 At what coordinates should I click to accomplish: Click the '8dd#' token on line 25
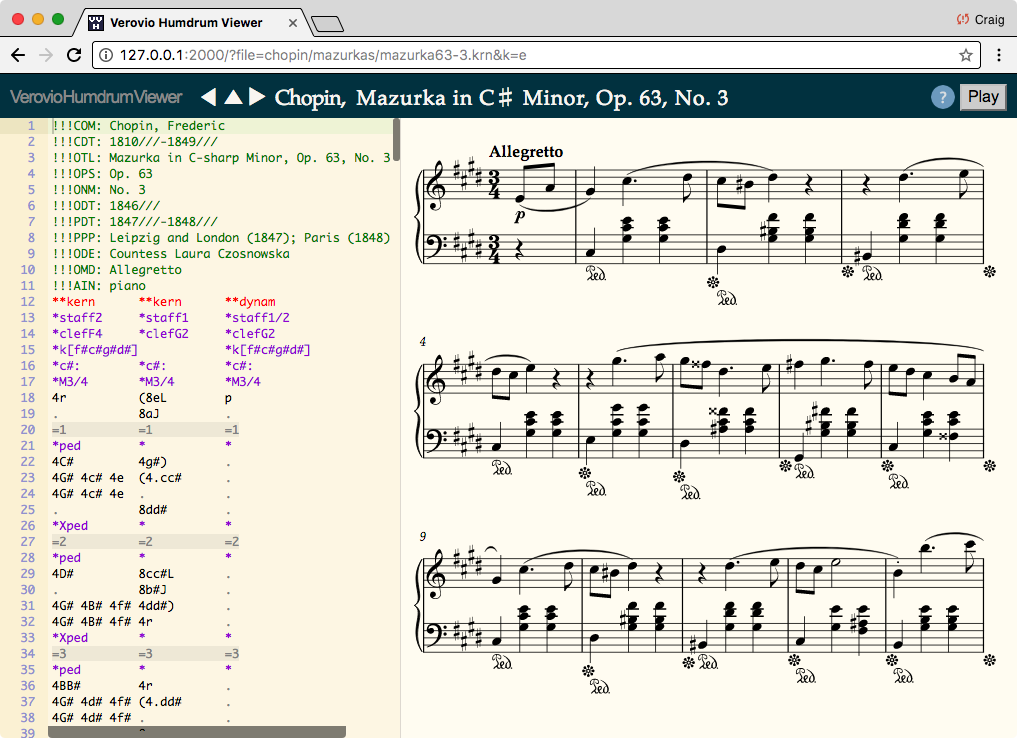(x=153, y=510)
